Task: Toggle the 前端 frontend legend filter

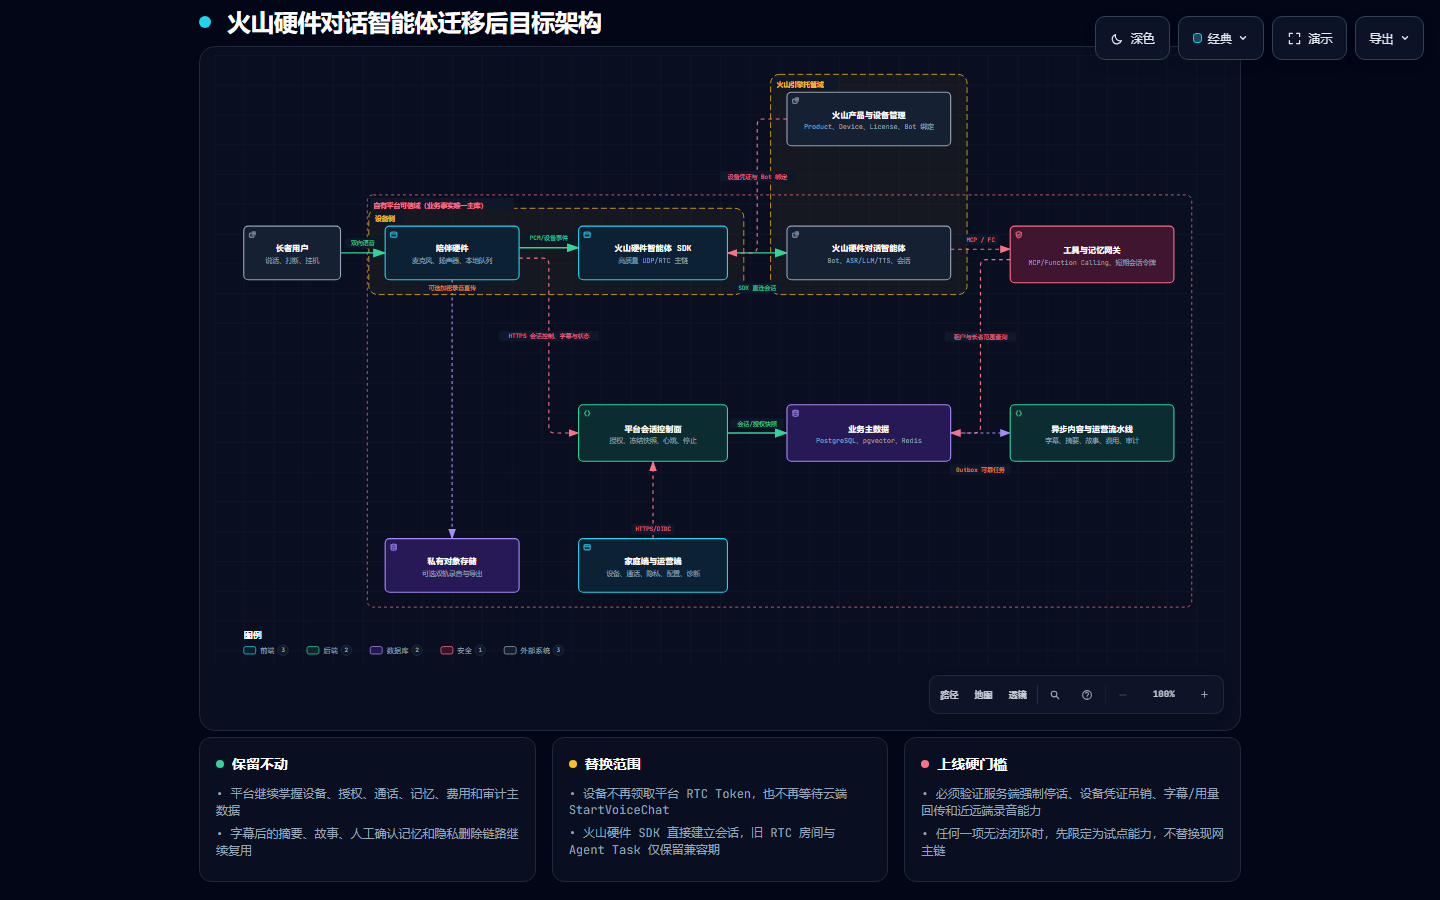Action: [x=265, y=650]
